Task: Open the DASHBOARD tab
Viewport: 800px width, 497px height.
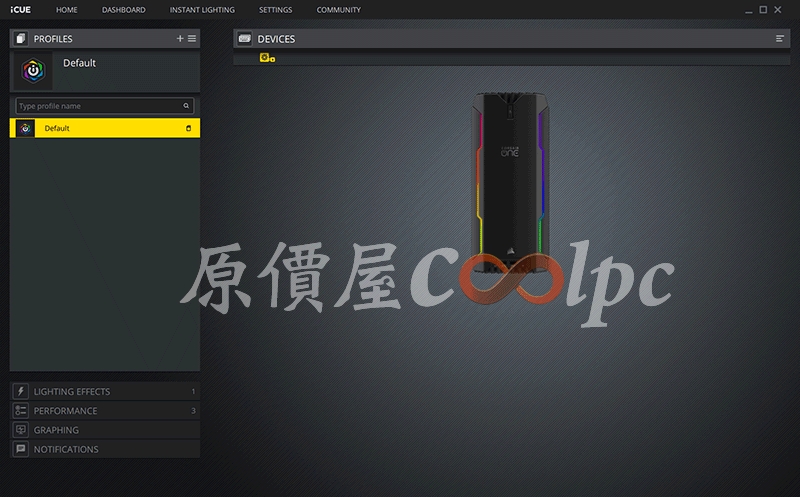Action: (x=123, y=10)
